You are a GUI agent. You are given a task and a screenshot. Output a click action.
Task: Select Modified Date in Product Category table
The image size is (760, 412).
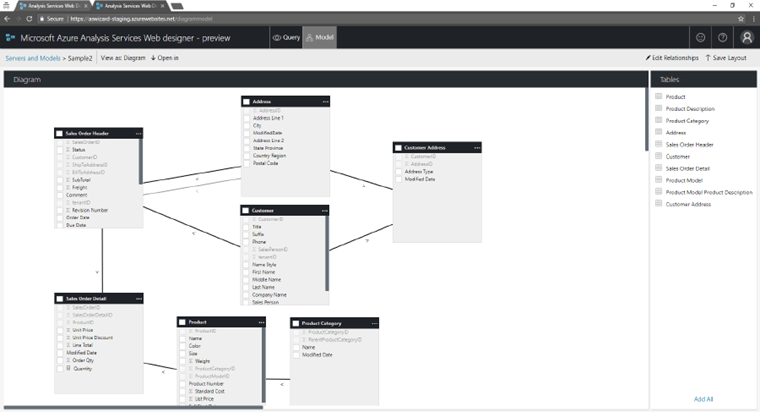click(x=317, y=355)
